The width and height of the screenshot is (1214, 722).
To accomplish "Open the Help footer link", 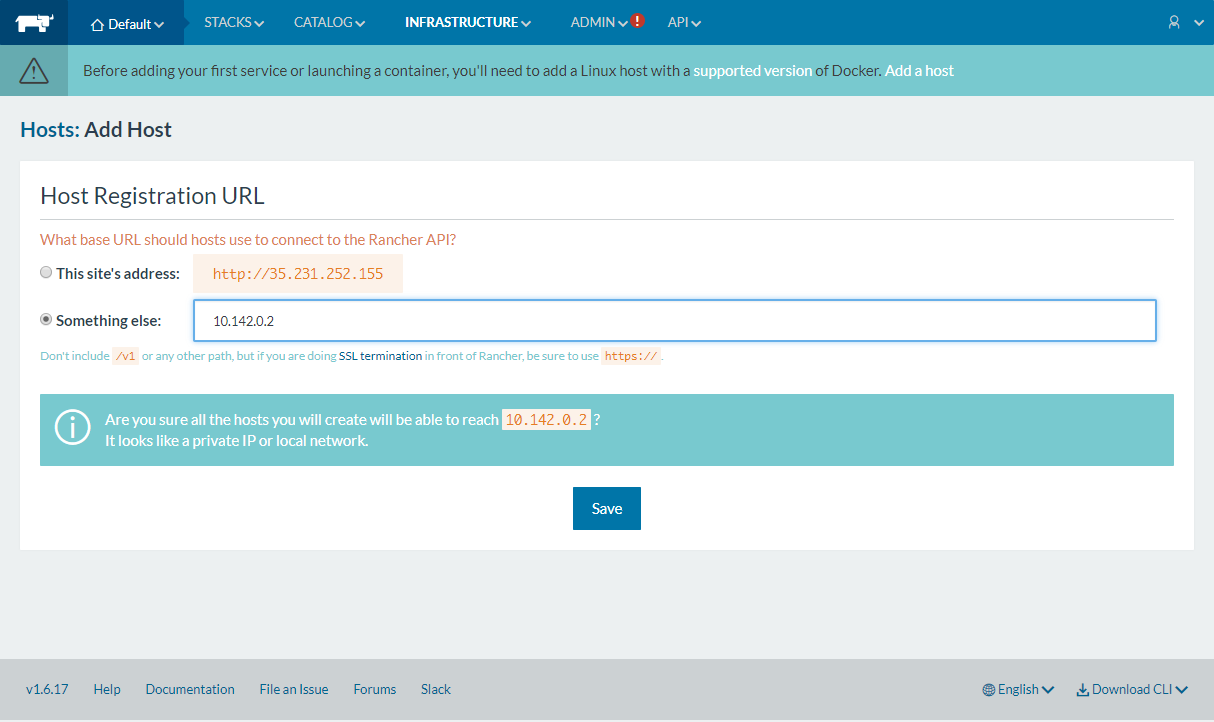I will (x=107, y=689).
